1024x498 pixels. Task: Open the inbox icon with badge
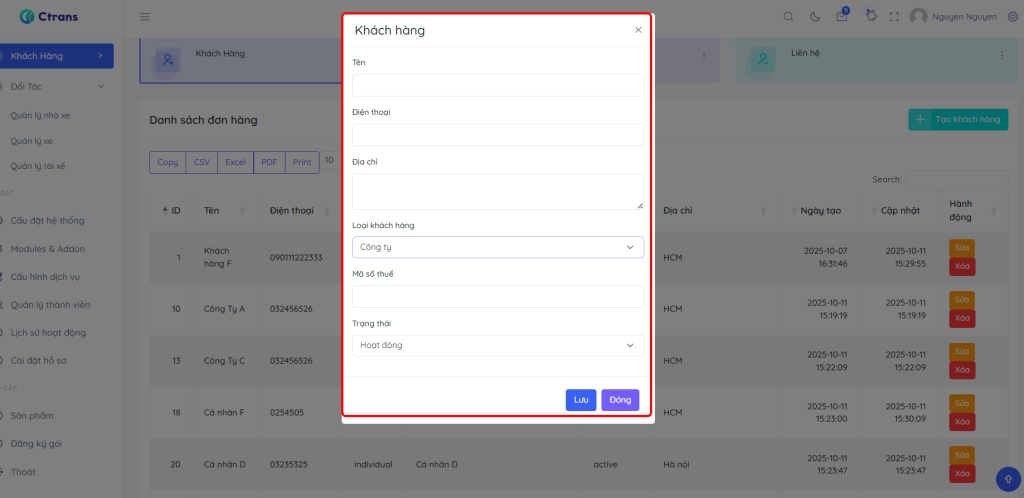point(842,17)
